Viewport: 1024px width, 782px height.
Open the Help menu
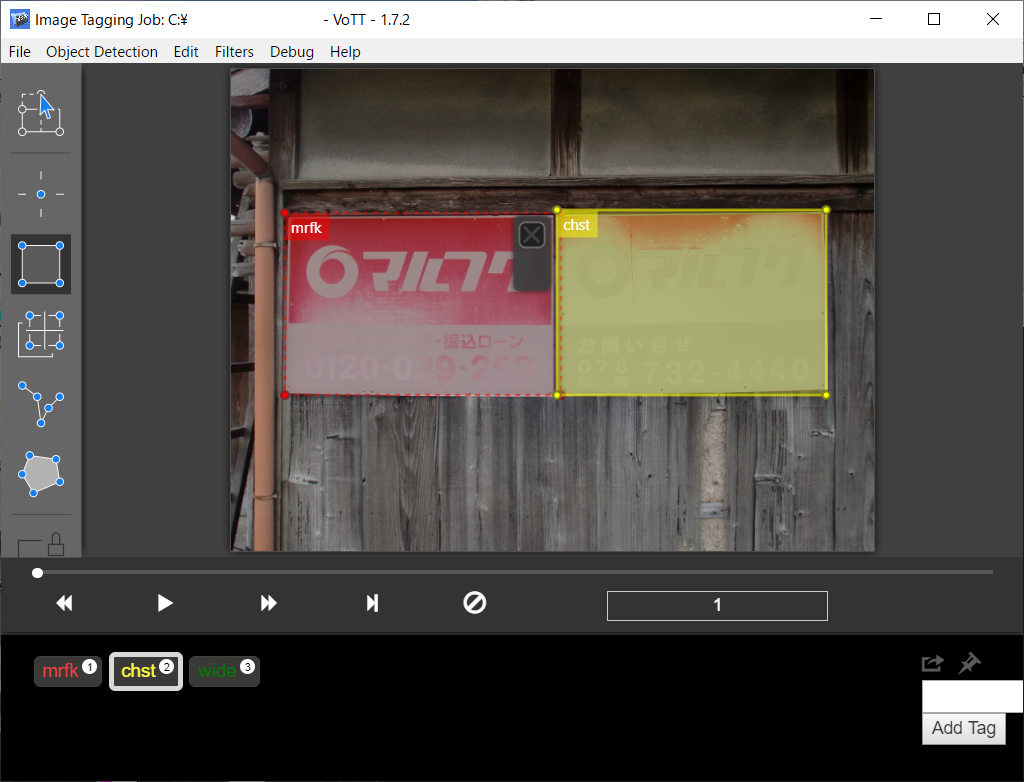(x=345, y=52)
